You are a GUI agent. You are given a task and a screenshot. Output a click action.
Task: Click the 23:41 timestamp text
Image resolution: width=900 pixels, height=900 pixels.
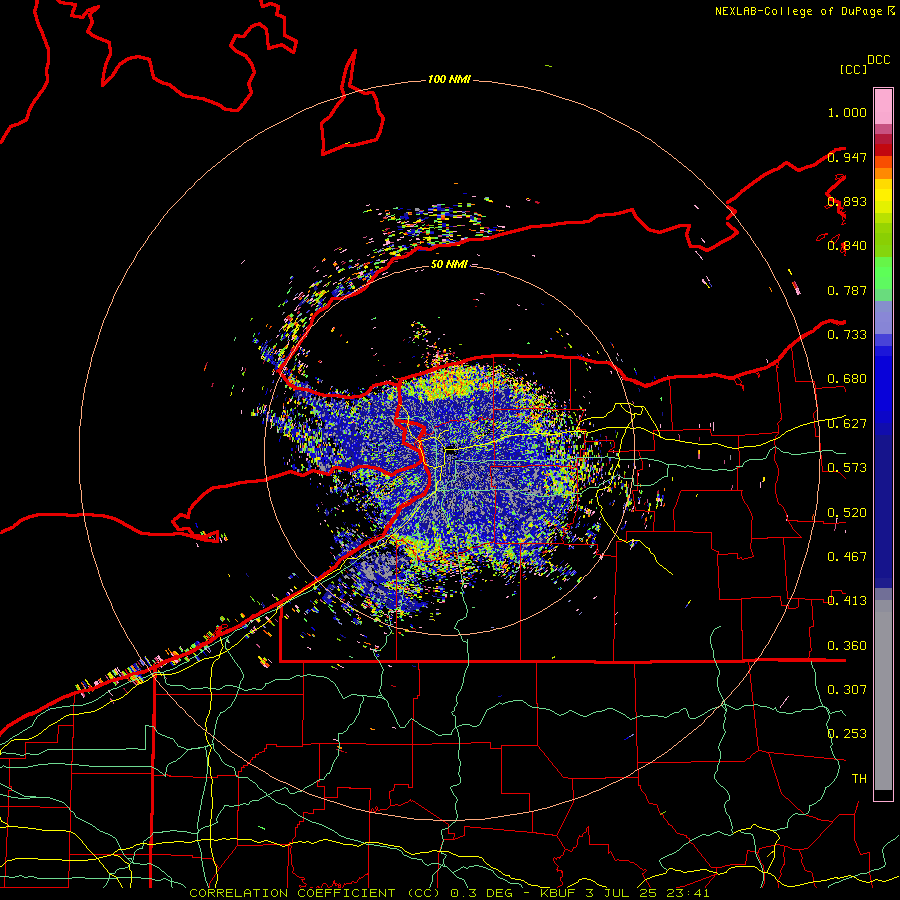688,893
